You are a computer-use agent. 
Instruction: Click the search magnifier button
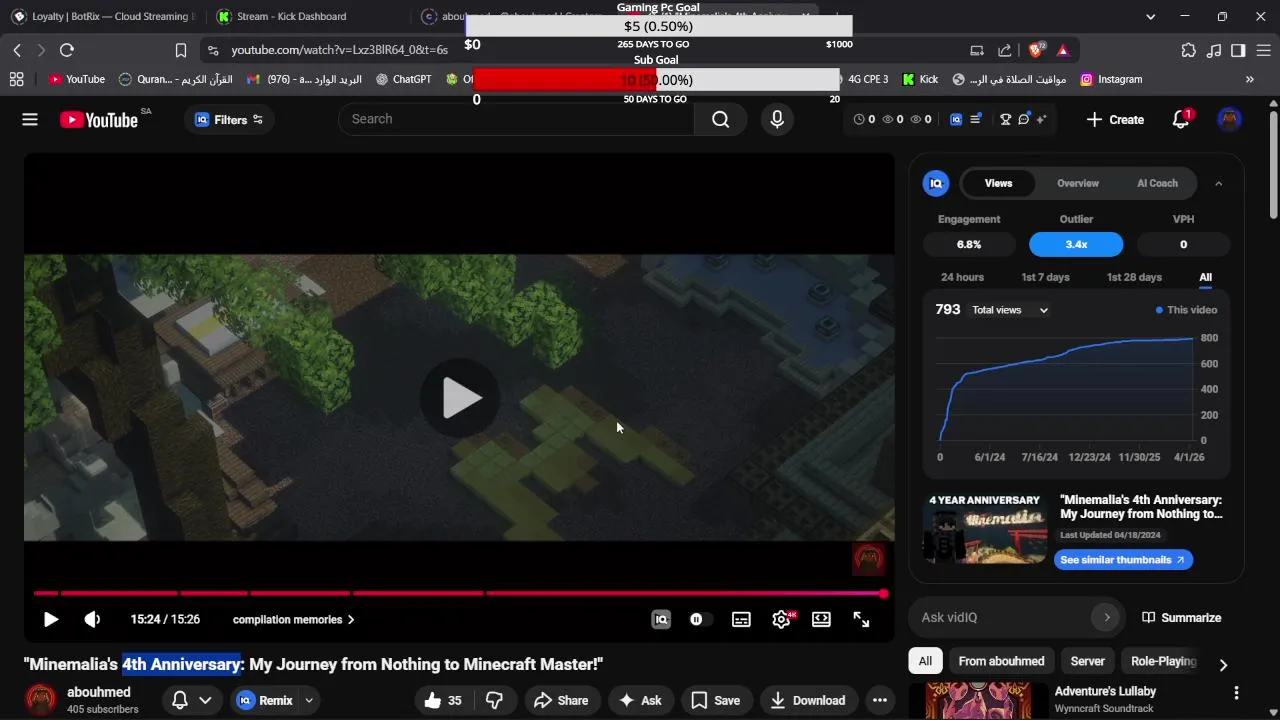coord(721,119)
